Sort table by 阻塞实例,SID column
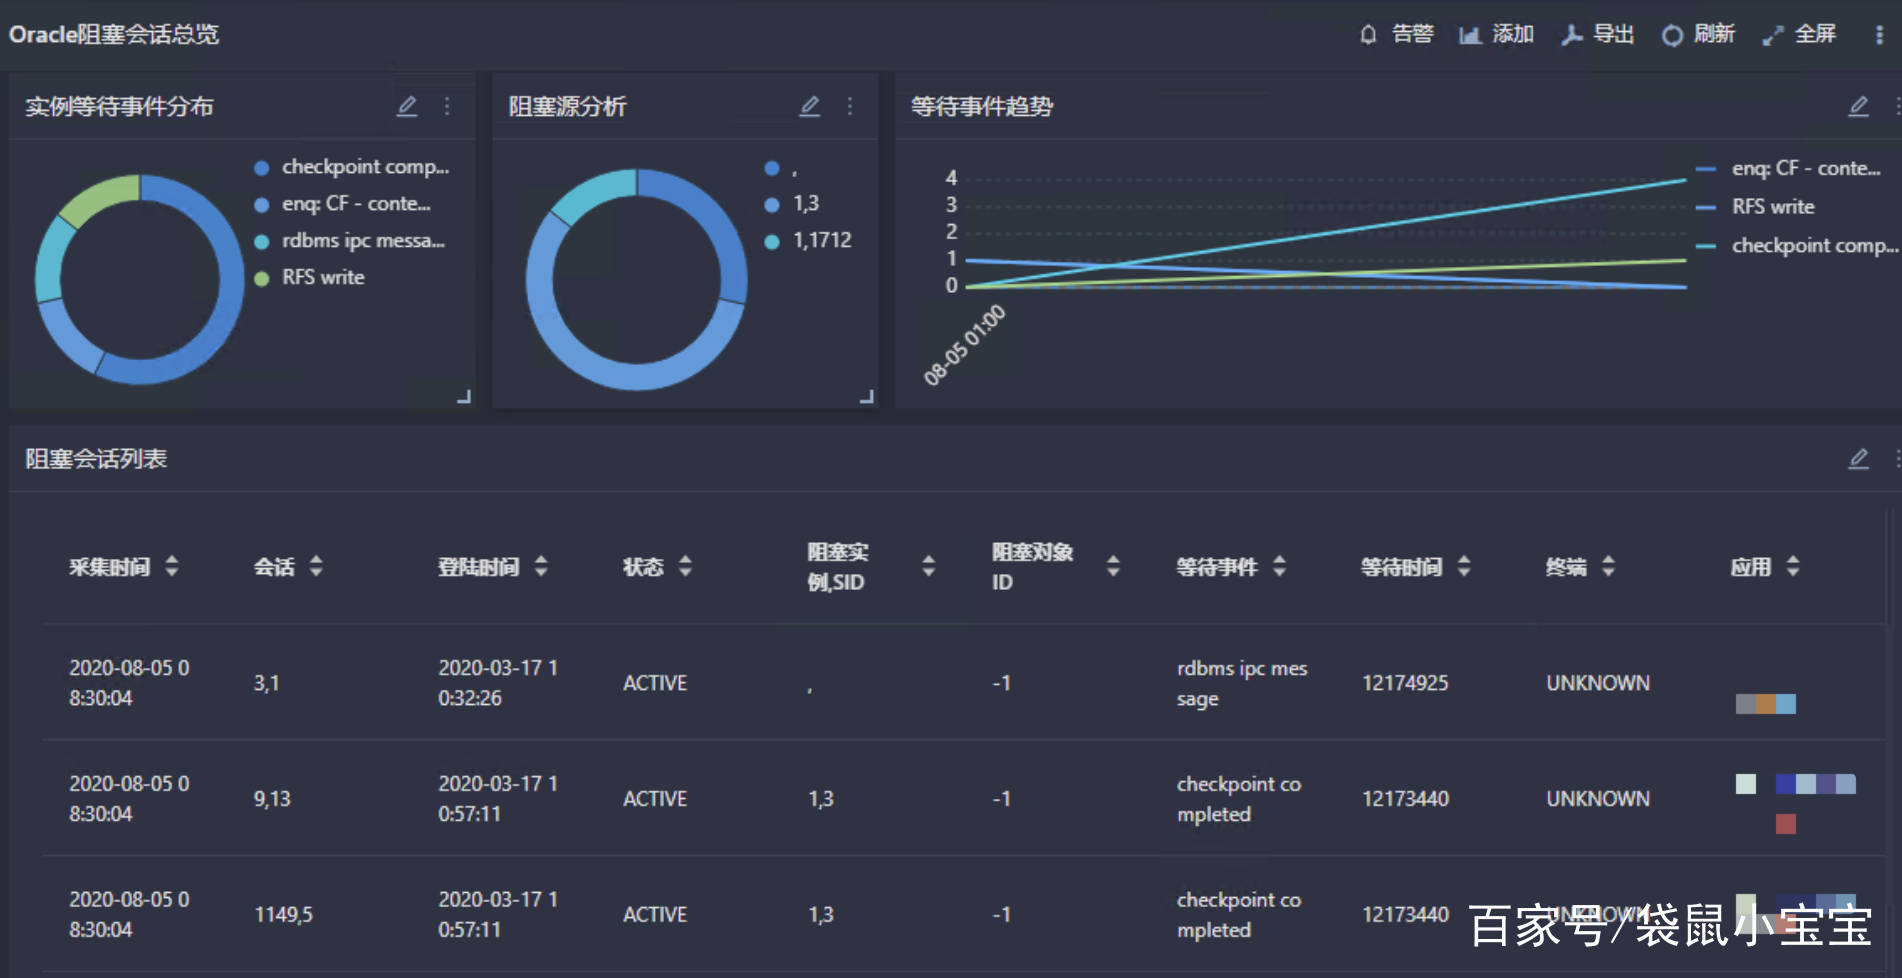The image size is (1902, 978). coord(929,566)
